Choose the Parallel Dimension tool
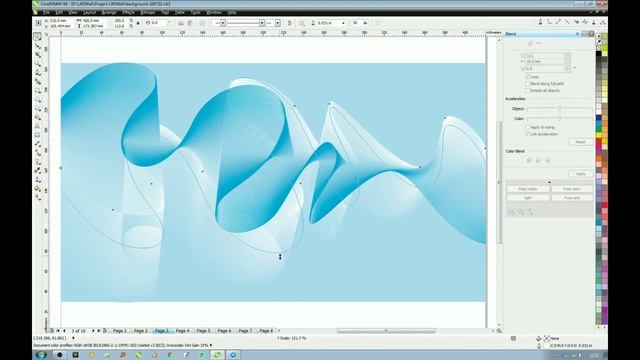This screenshot has width=640, height=360. point(38,144)
